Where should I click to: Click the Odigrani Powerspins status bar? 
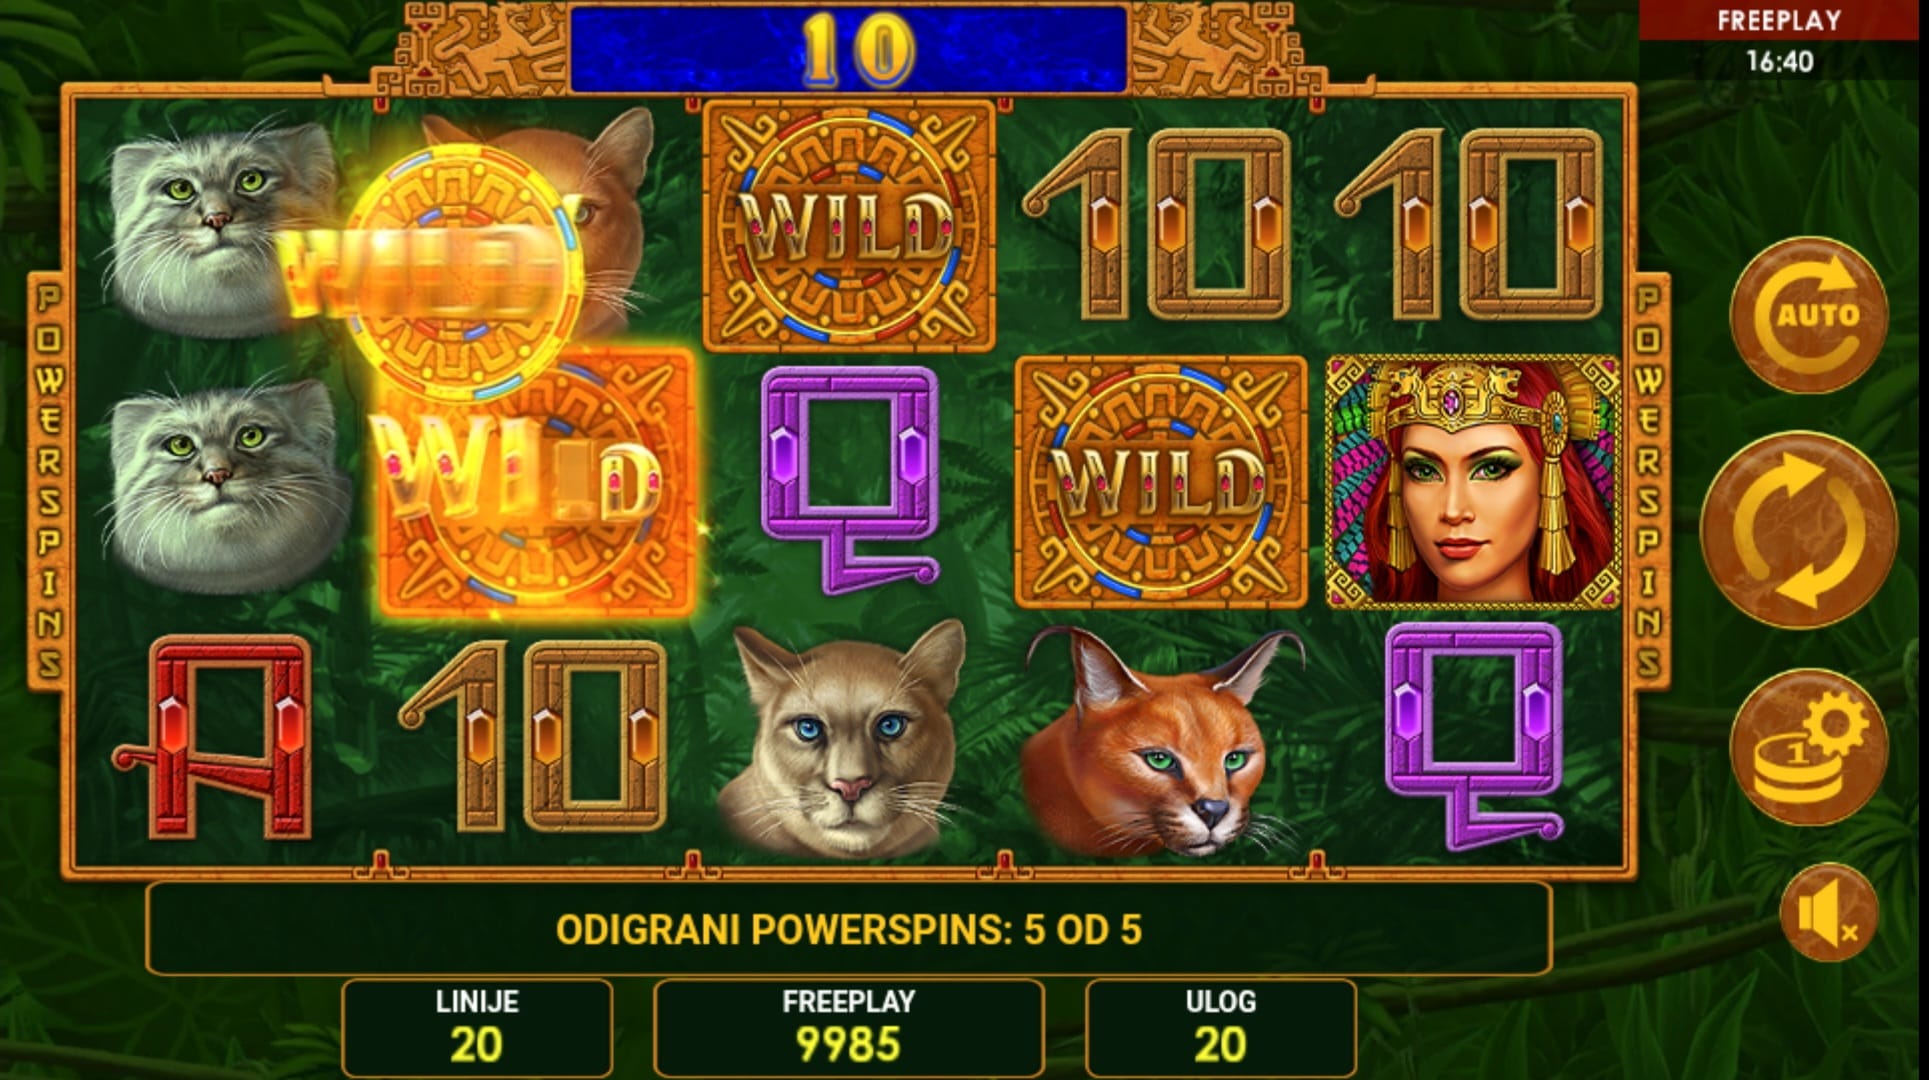pyautogui.click(x=848, y=929)
